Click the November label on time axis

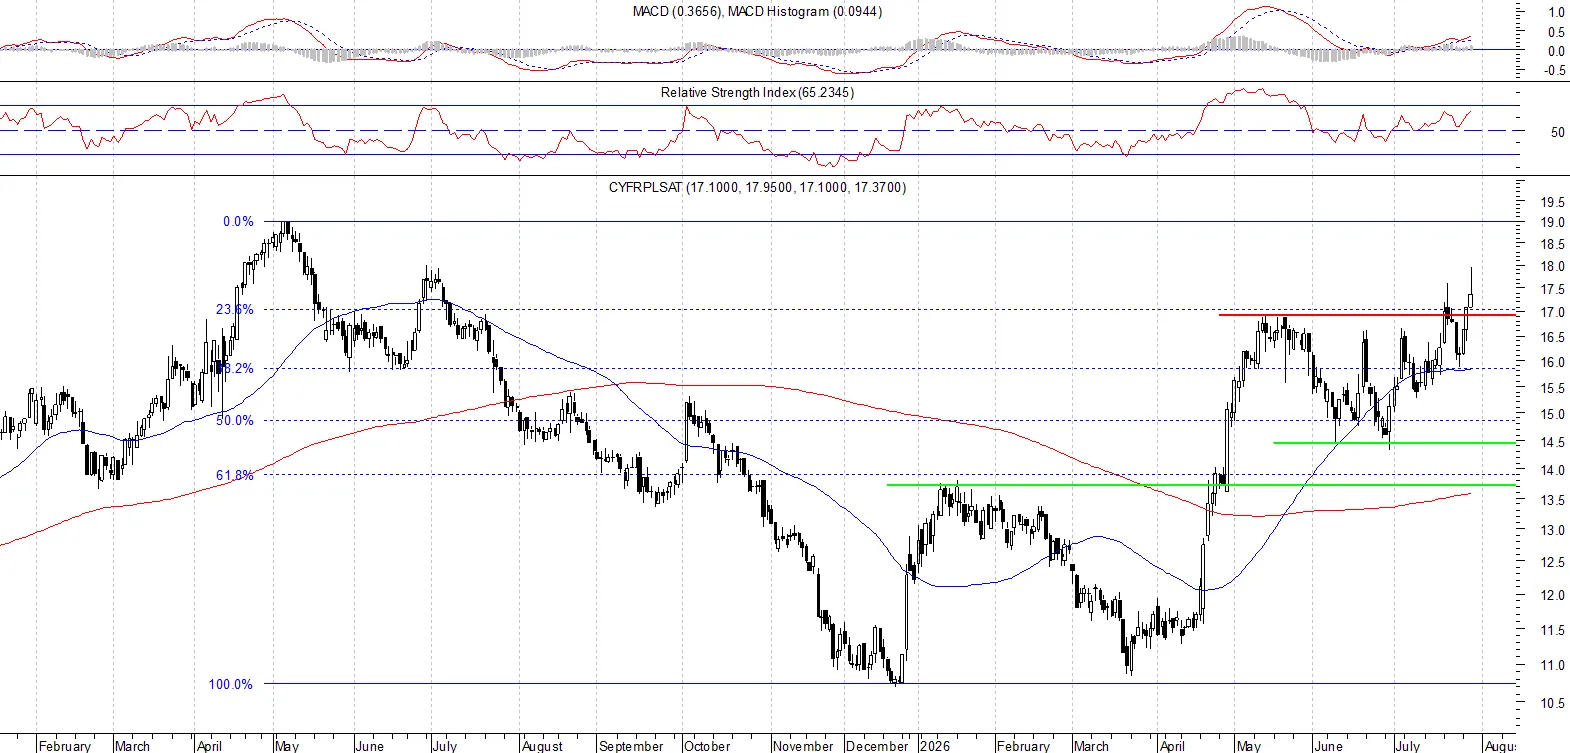pos(803,746)
